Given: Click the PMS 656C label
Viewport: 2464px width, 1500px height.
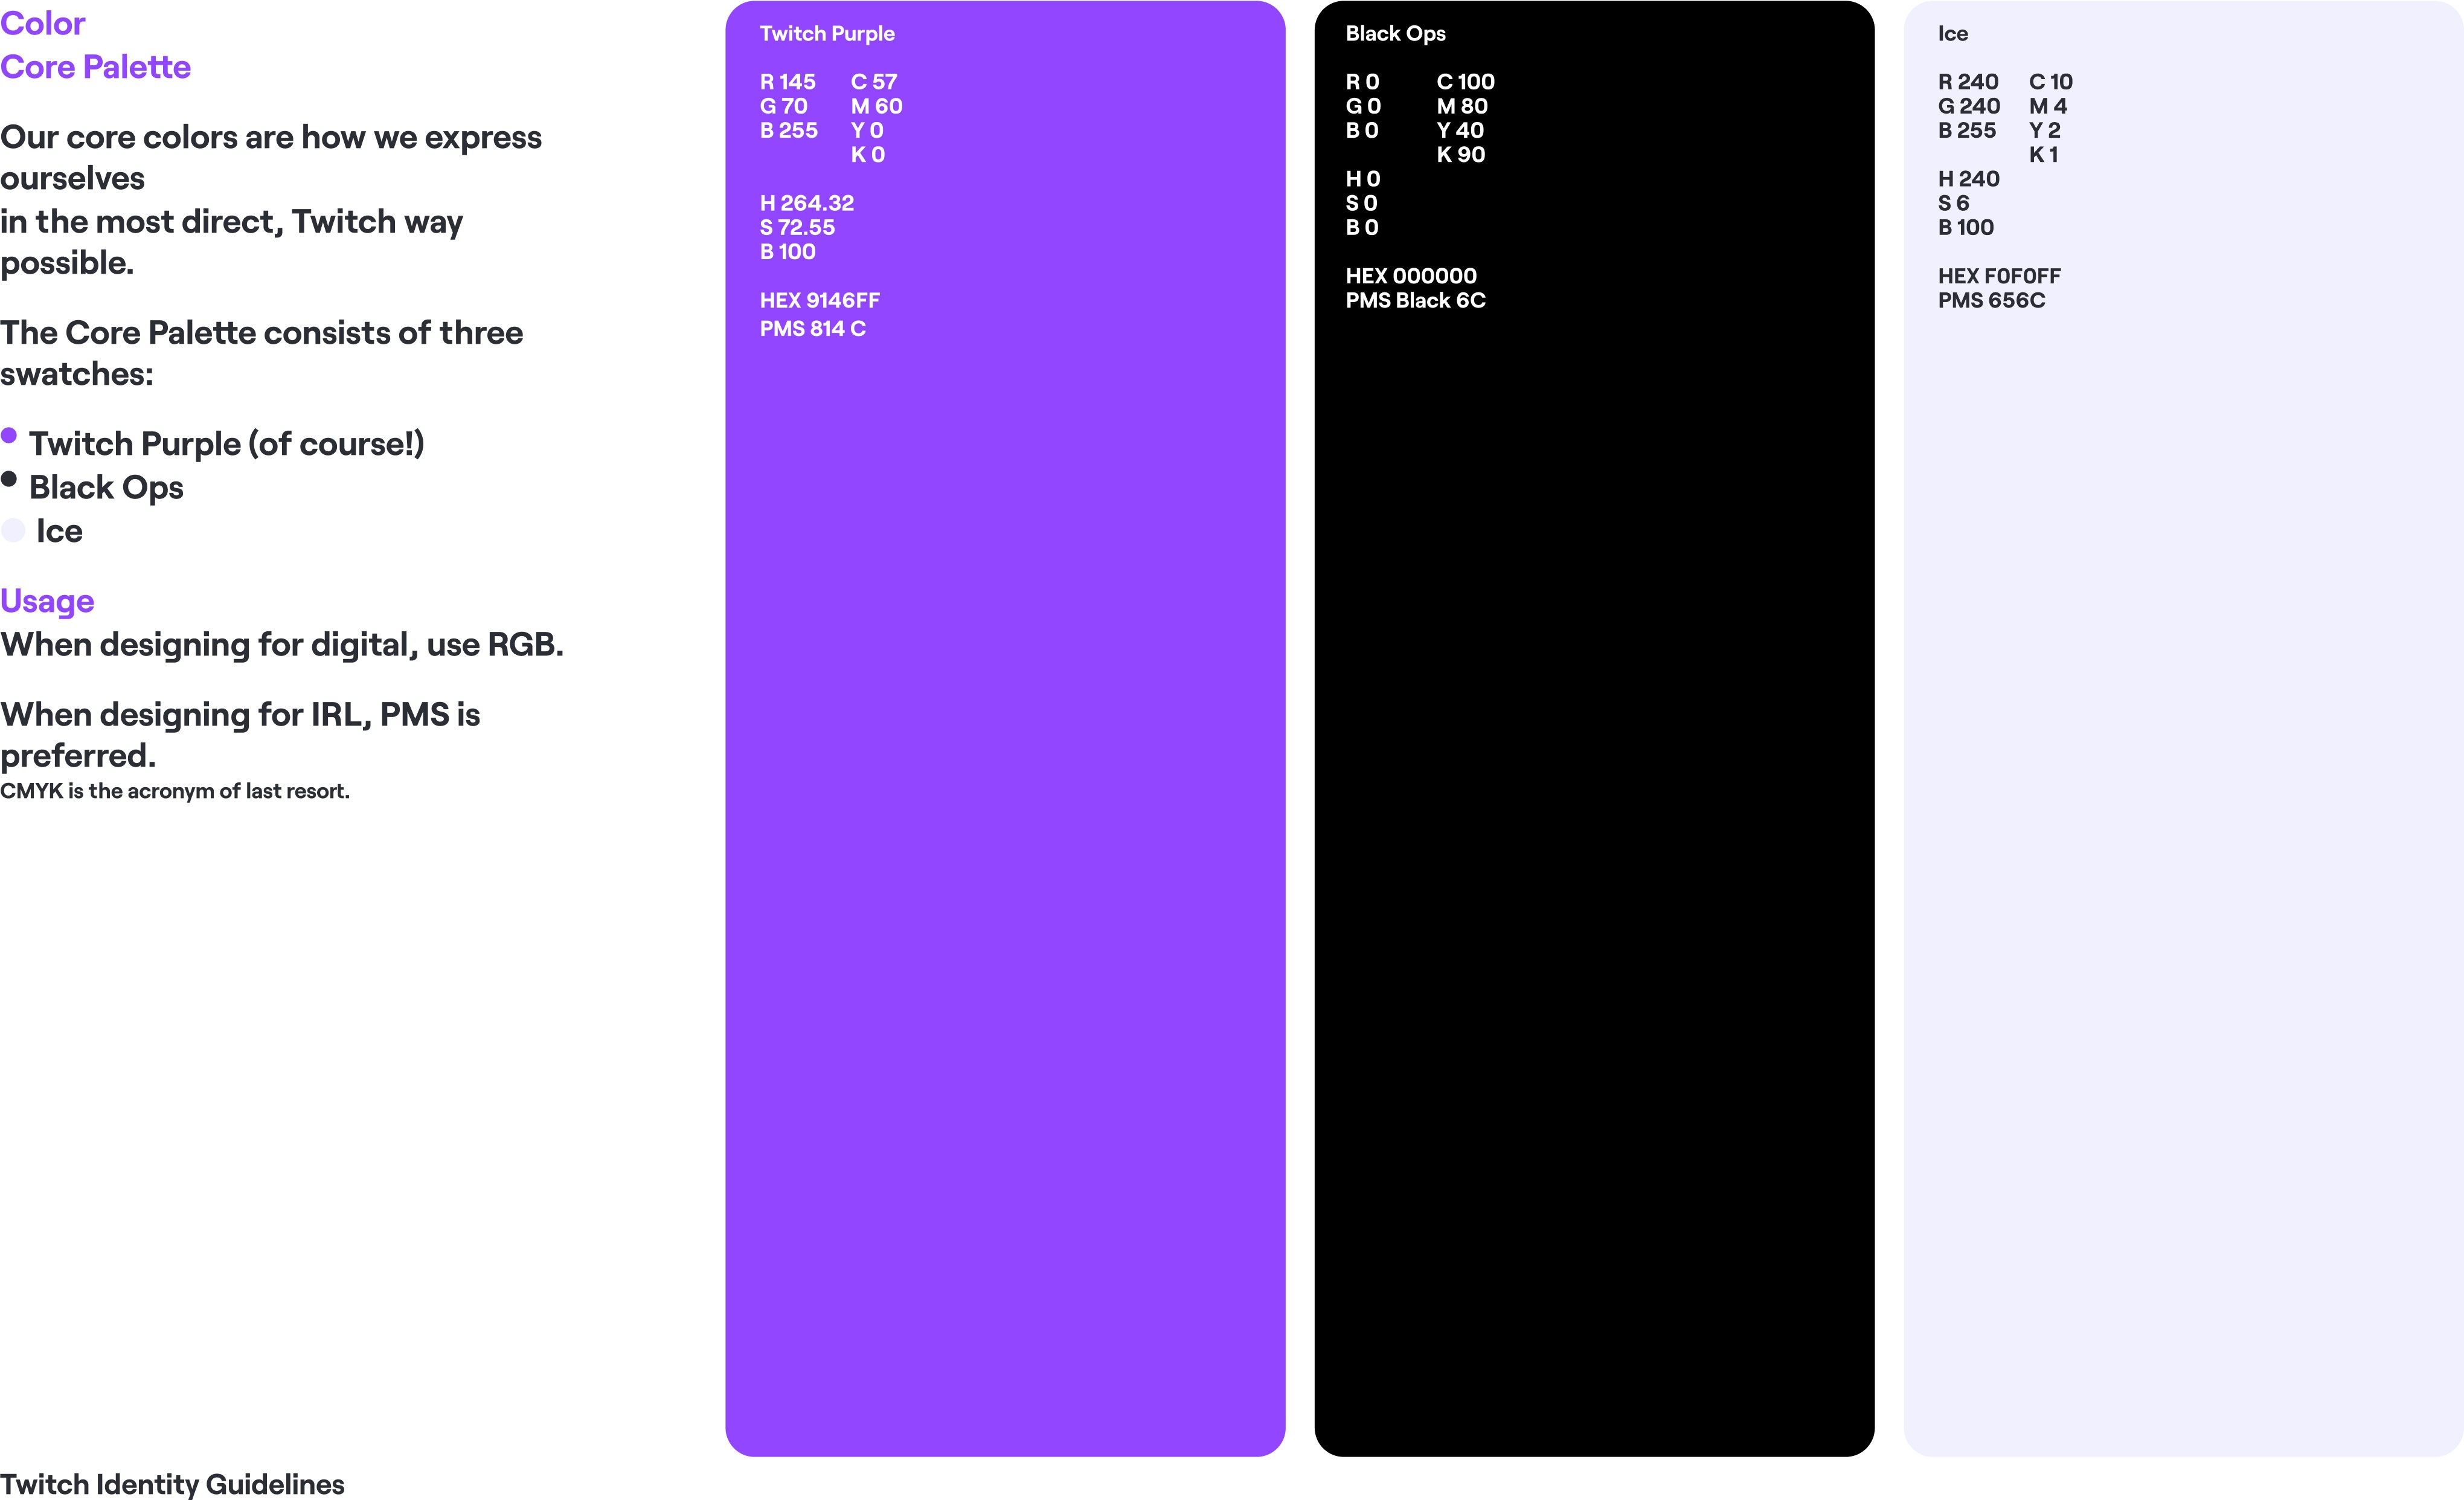Looking at the screenshot, I should 1991,300.
